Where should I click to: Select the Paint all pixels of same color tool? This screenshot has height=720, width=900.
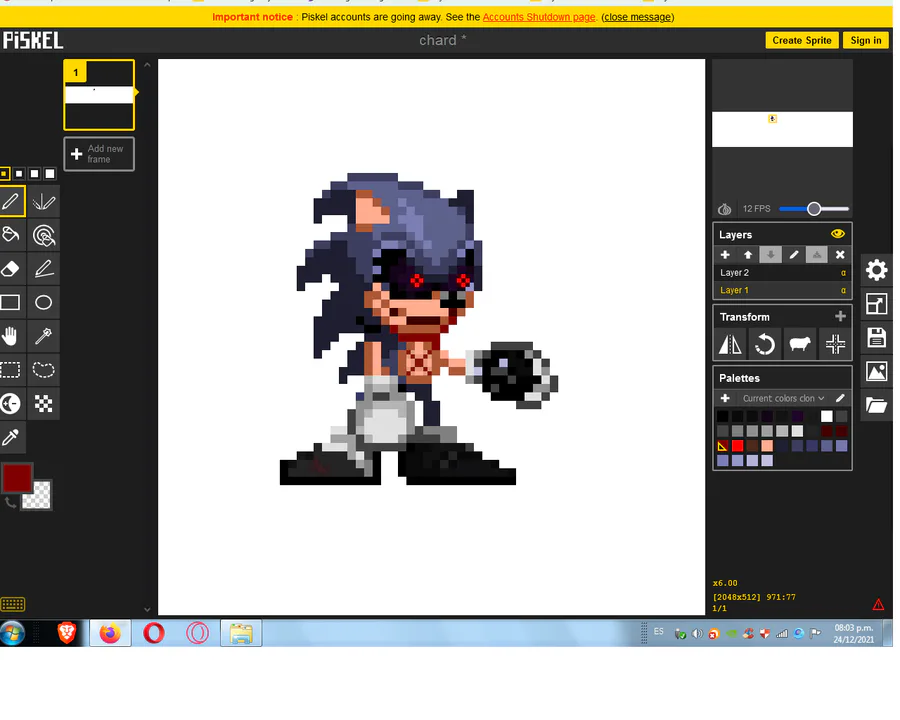tap(44, 235)
